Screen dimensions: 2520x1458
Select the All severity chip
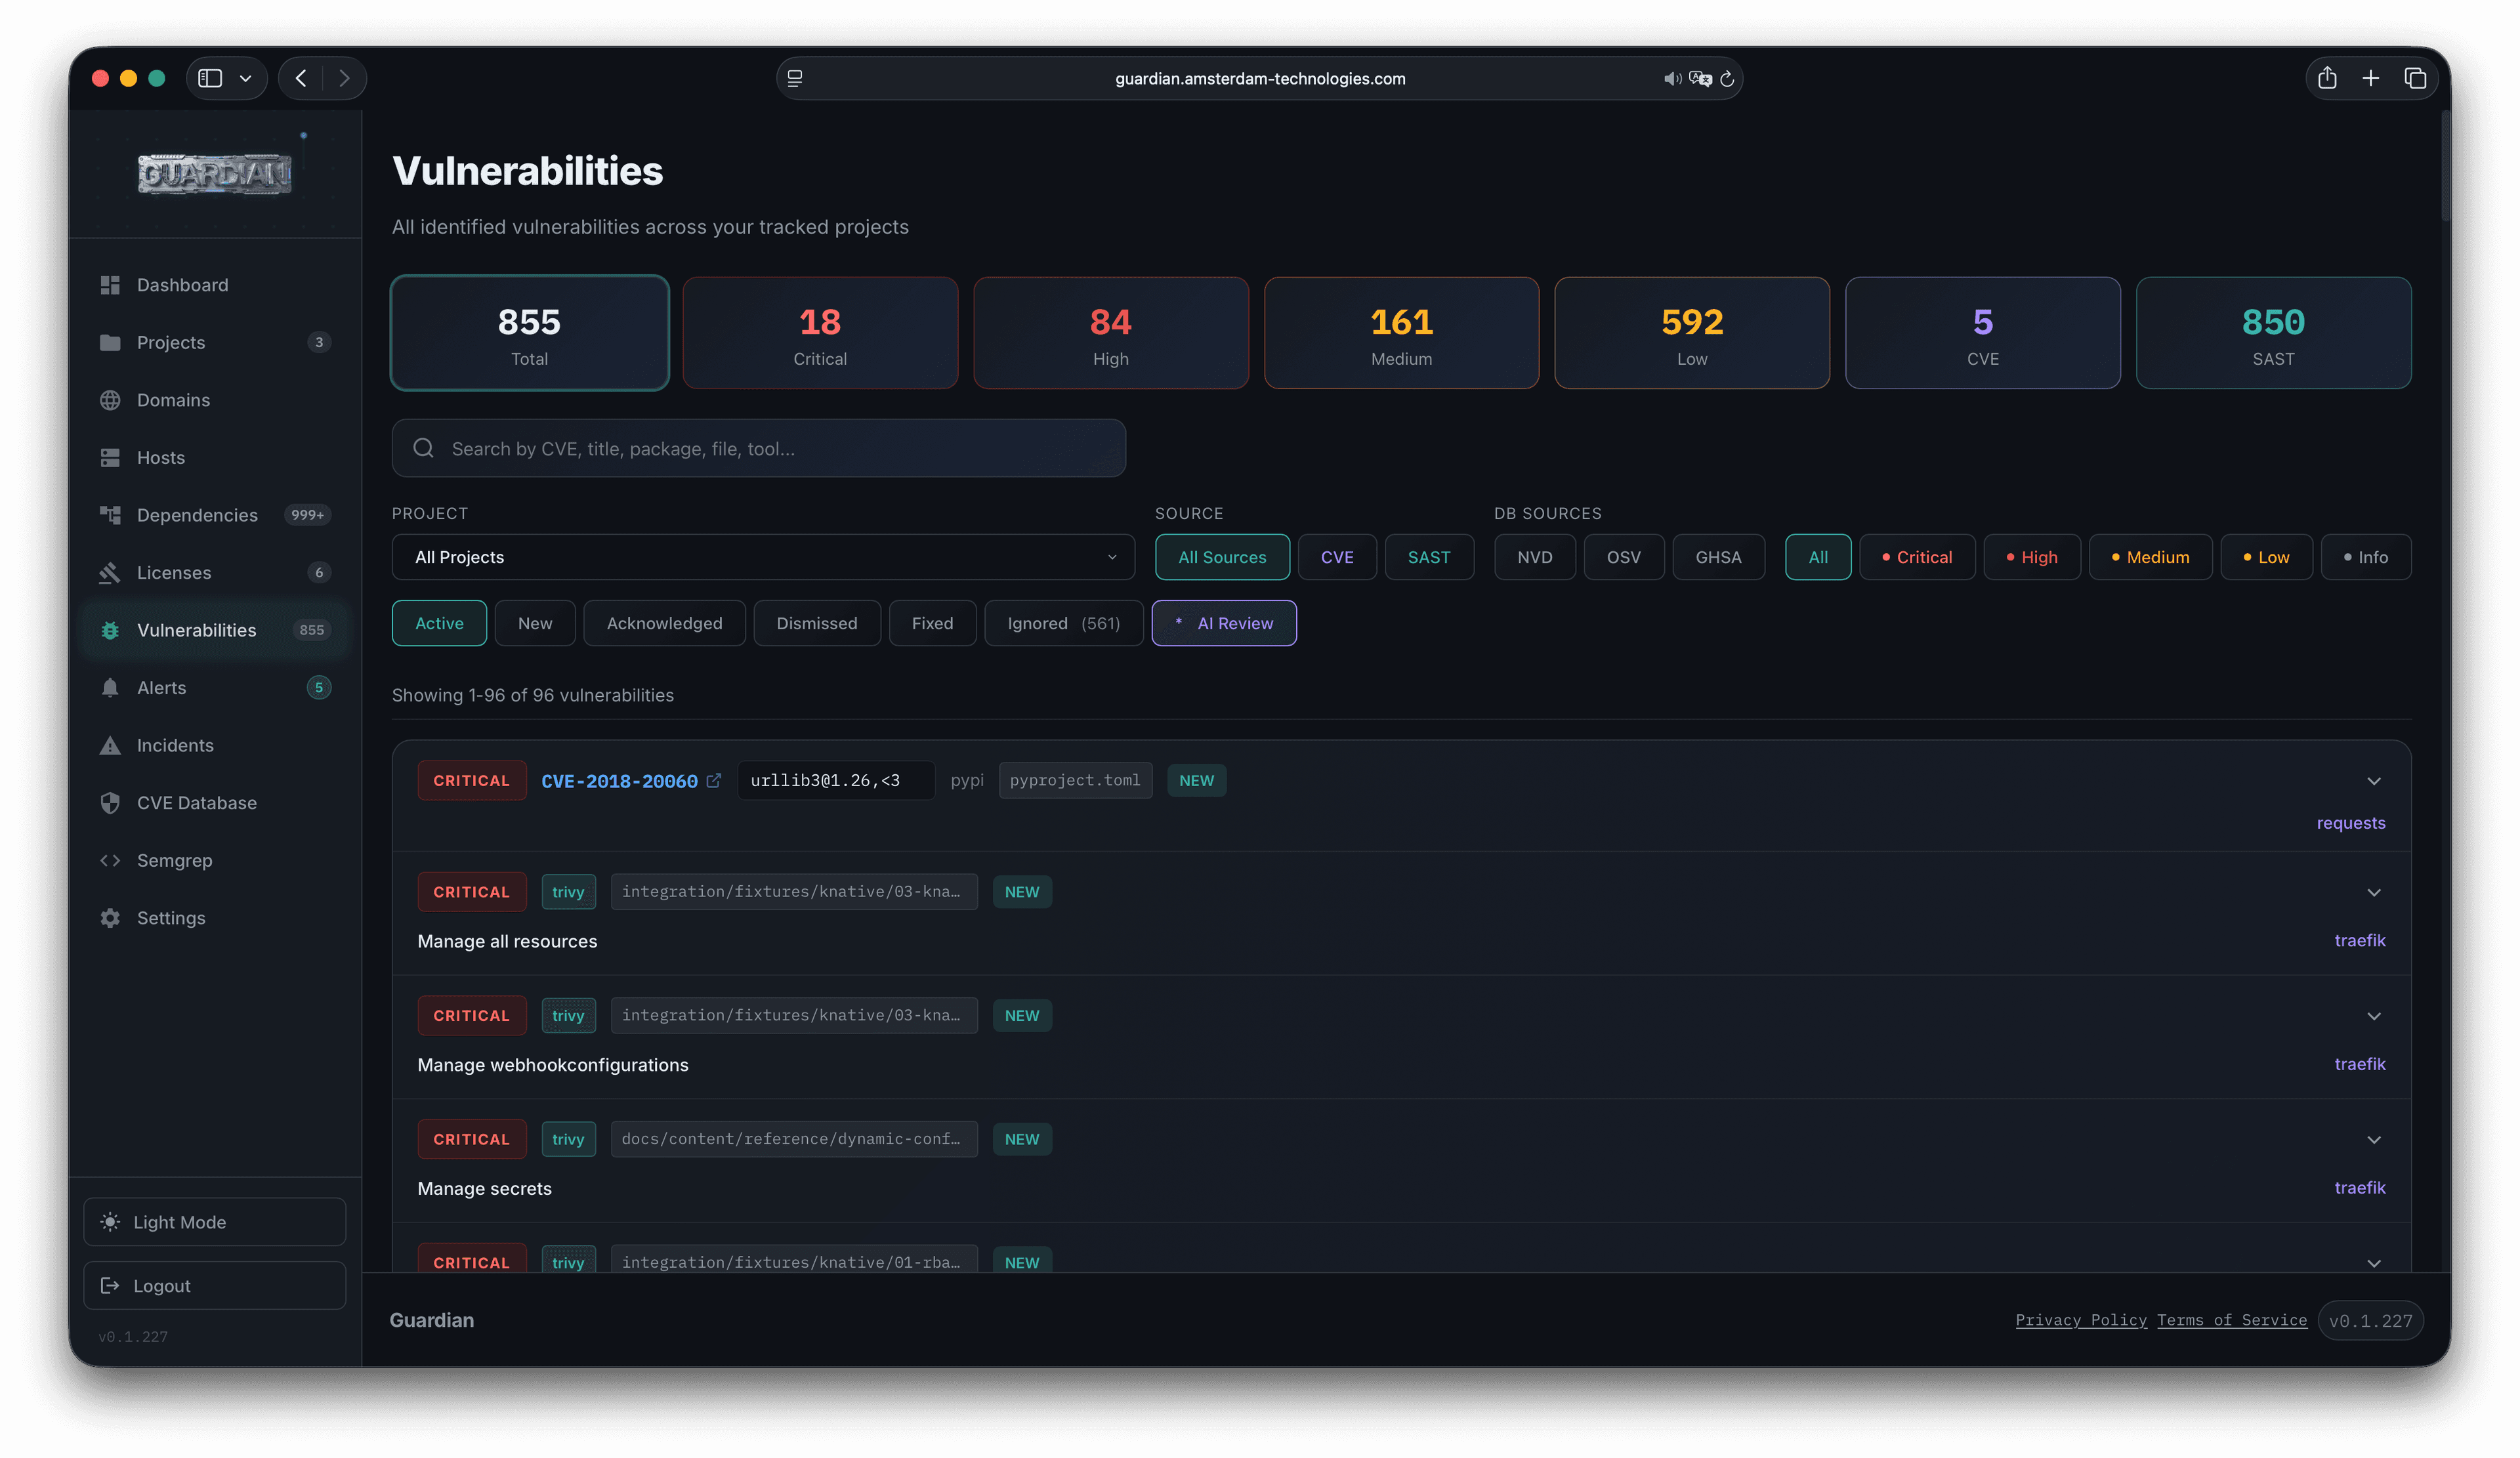click(x=1818, y=557)
